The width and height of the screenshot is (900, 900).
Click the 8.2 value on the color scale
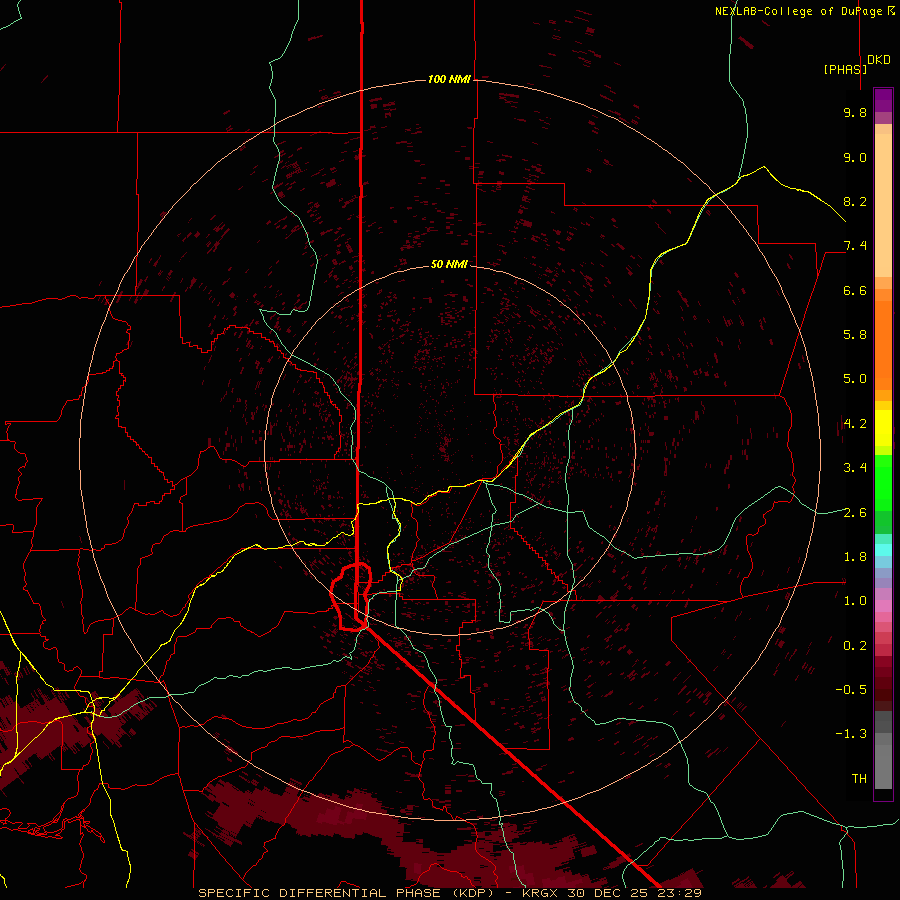point(855,201)
